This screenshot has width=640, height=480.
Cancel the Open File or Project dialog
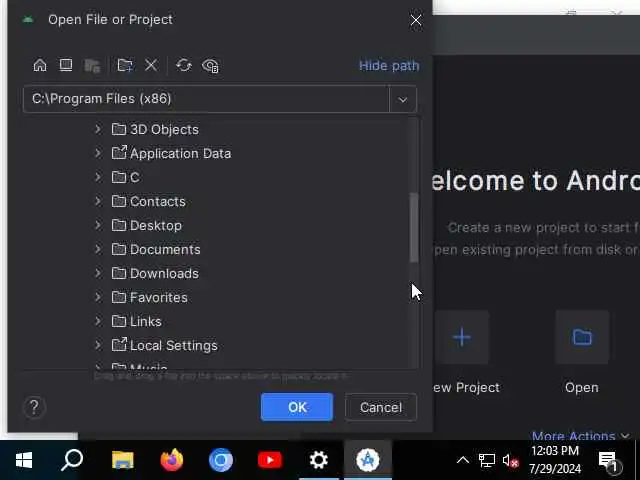click(381, 407)
